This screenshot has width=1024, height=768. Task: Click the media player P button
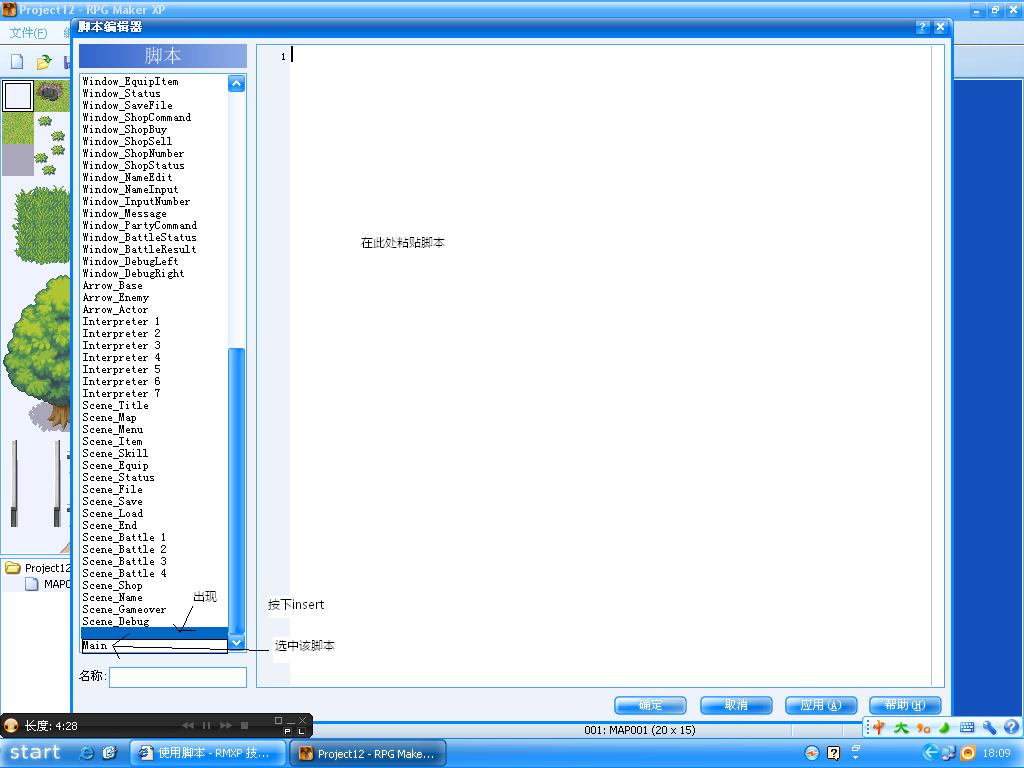click(x=287, y=731)
